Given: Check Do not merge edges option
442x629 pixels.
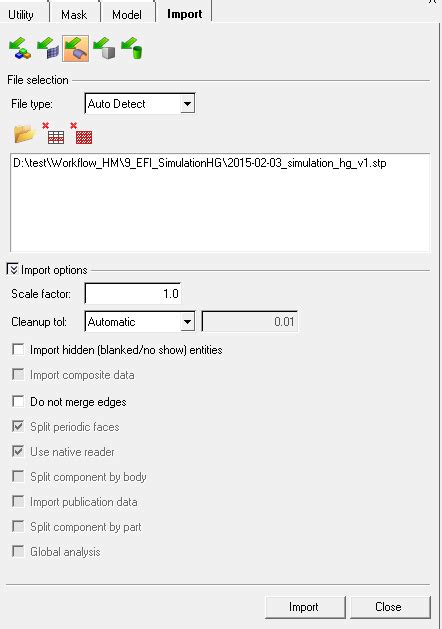Looking at the screenshot, I should click(18, 401).
